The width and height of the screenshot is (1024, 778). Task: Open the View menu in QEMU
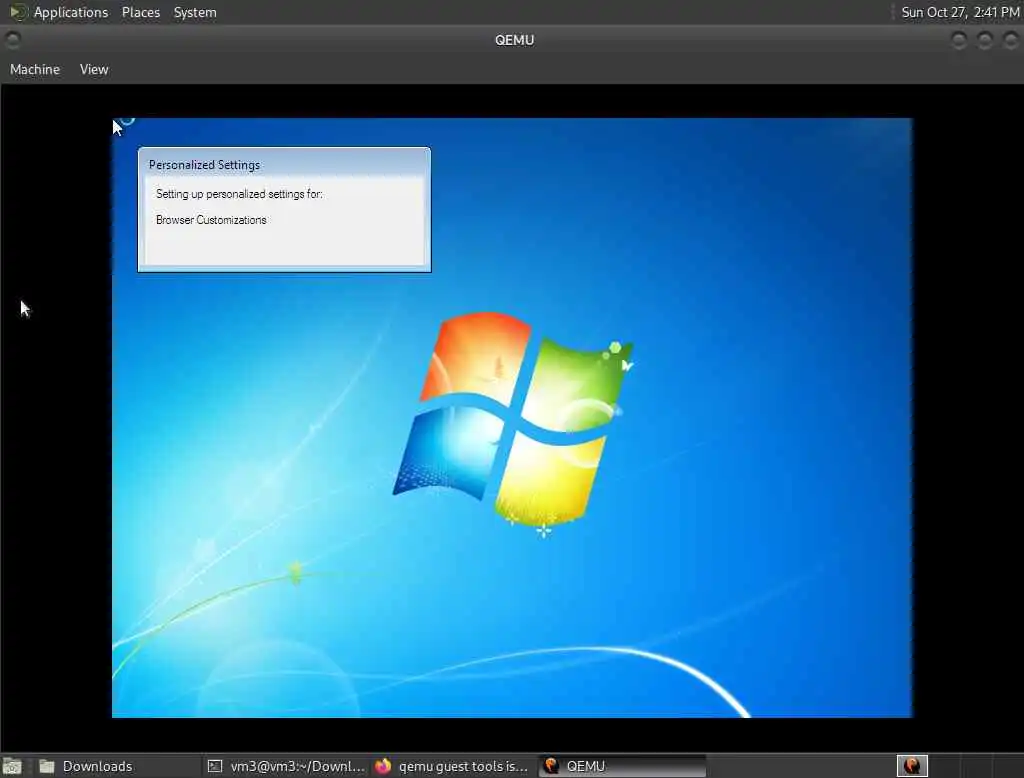point(94,69)
